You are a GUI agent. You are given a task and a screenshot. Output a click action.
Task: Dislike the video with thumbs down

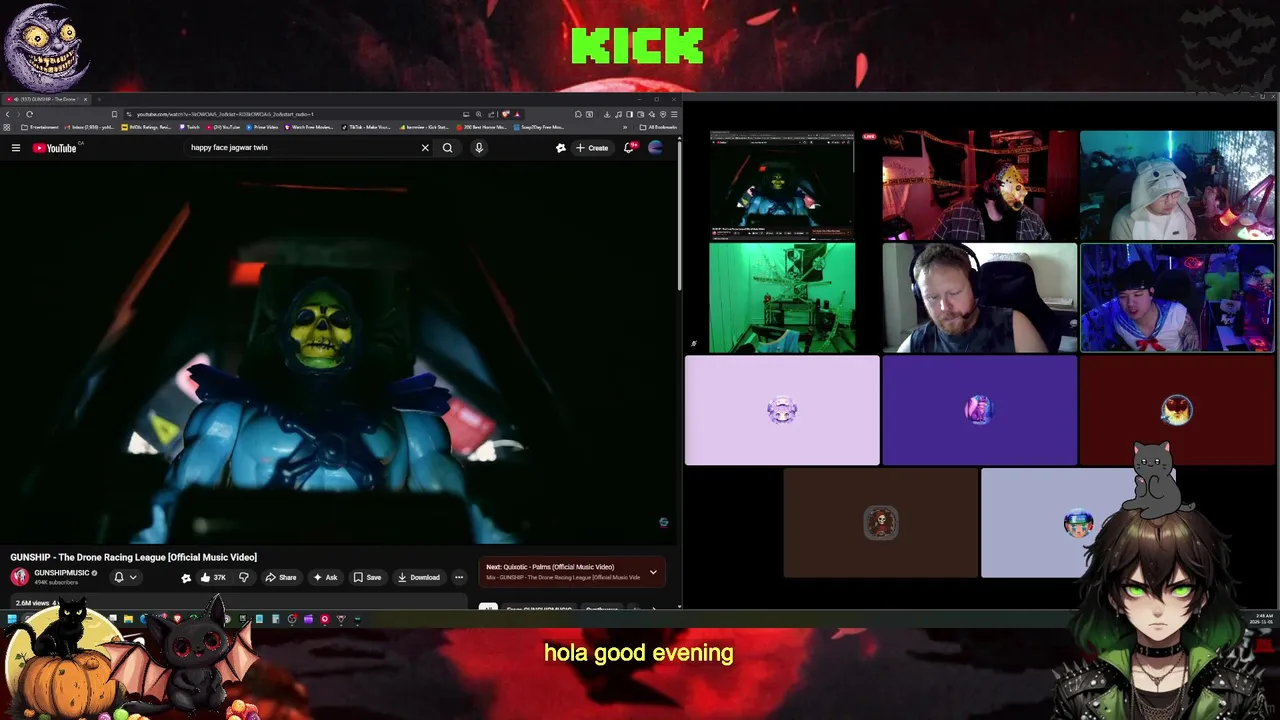pyautogui.click(x=243, y=577)
